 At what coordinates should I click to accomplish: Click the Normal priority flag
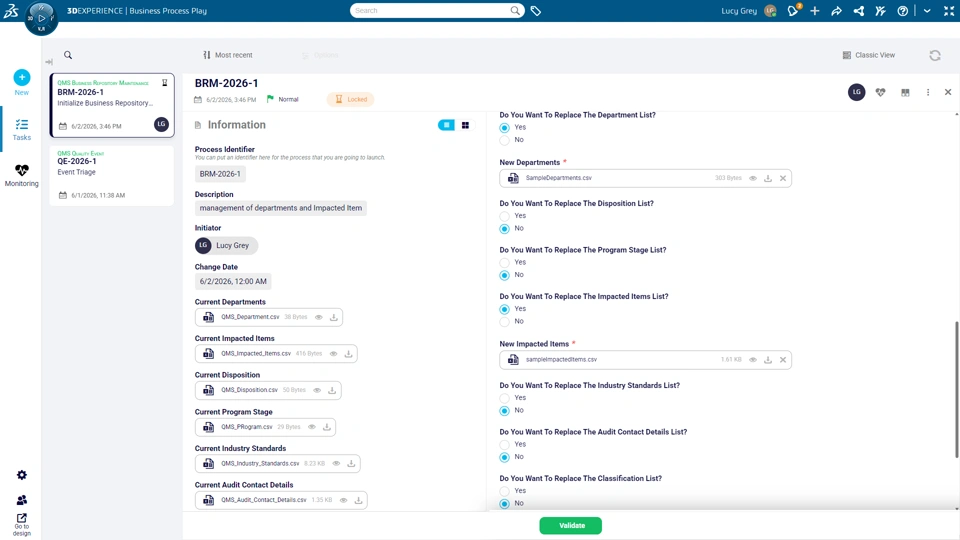(282, 99)
